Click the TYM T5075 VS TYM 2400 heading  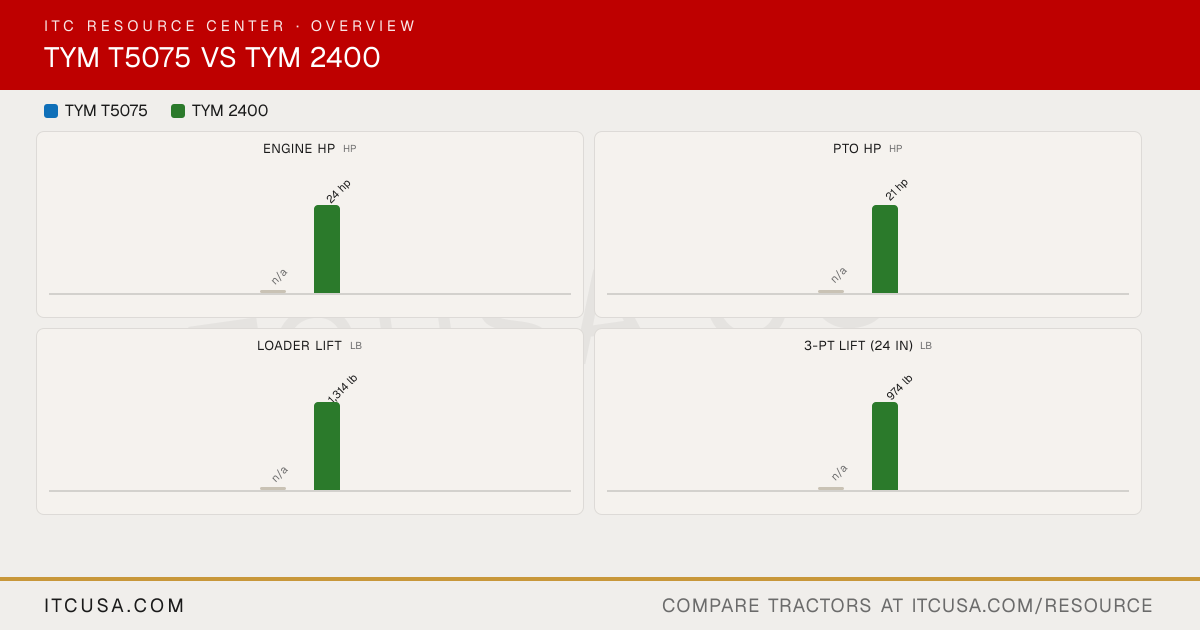pos(212,58)
